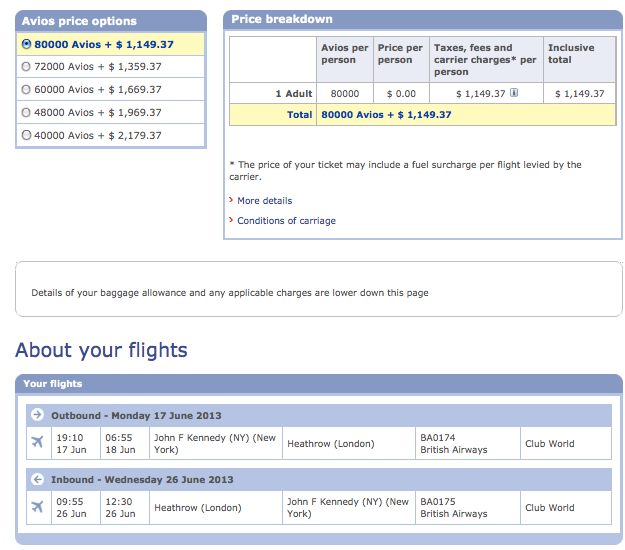The image size is (625, 550).
Task: Choose the 60000 Avios + $1,669.37 option
Action: (x=26, y=90)
